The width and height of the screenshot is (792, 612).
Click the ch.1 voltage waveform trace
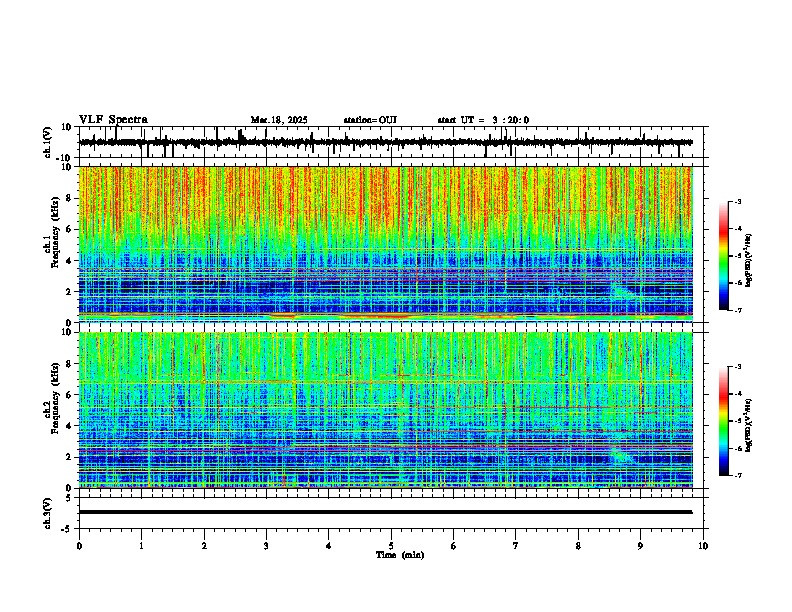coord(385,142)
